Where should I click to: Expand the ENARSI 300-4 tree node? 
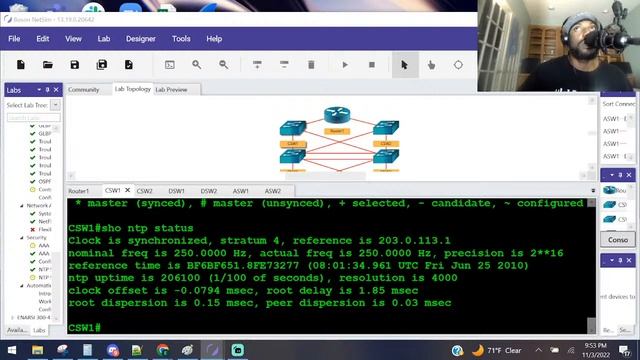(12, 317)
